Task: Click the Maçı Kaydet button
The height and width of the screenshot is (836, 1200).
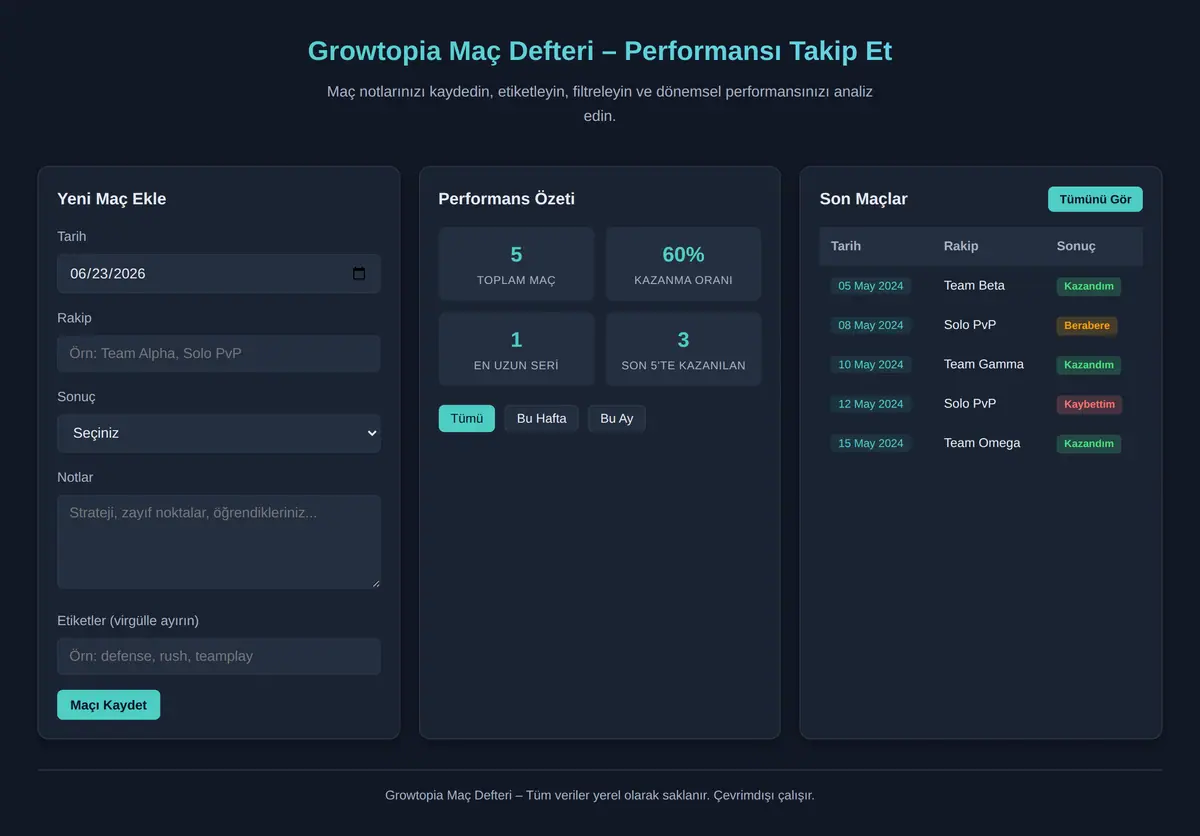Action: pyautogui.click(x=108, y=705)
